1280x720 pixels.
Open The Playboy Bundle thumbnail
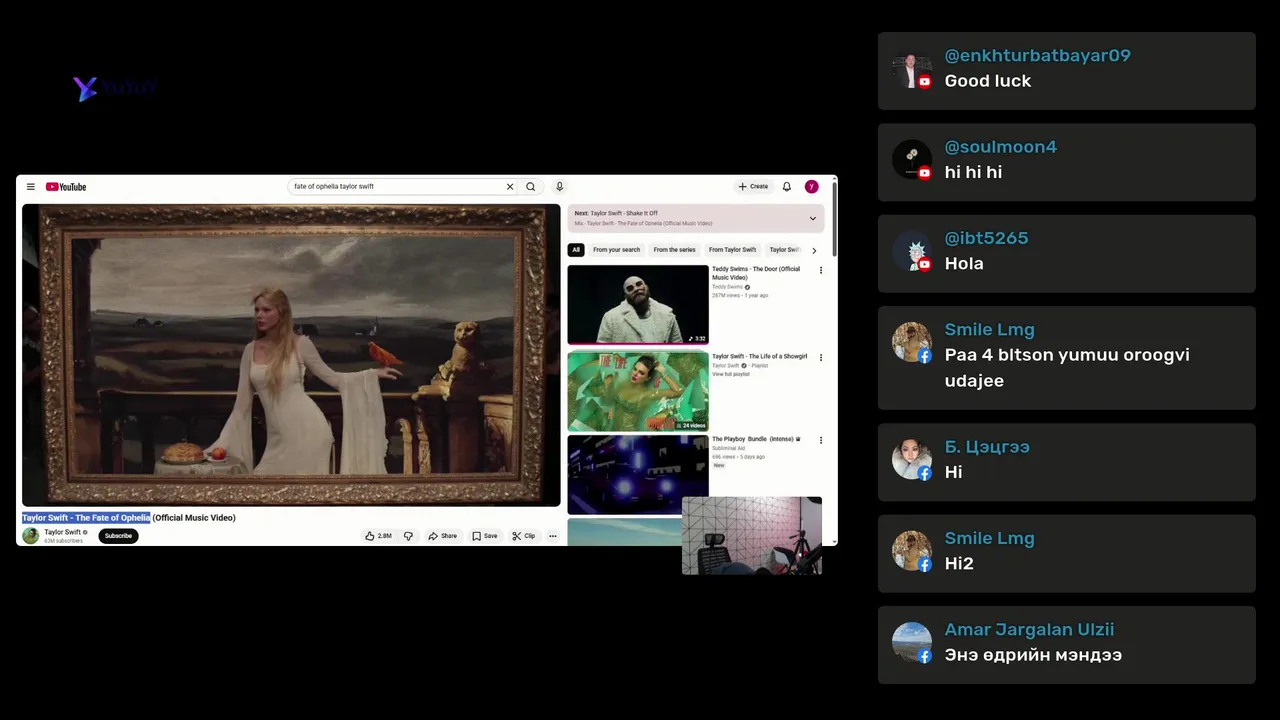(638, 475)
